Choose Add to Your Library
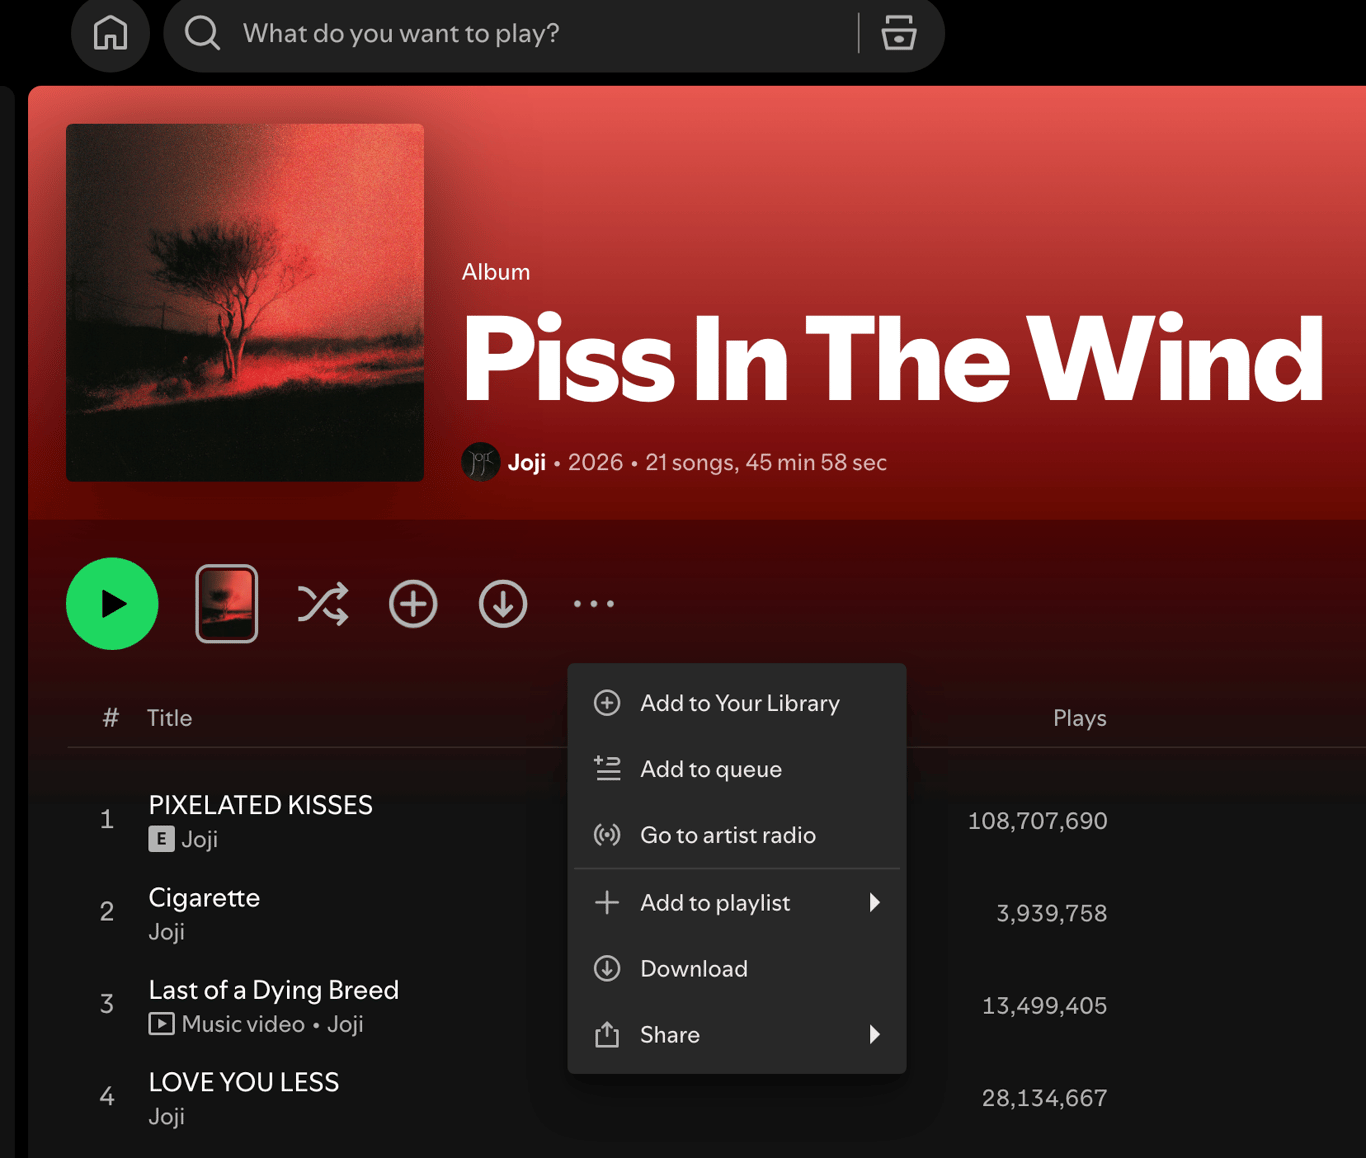 [x=737, y=703]
